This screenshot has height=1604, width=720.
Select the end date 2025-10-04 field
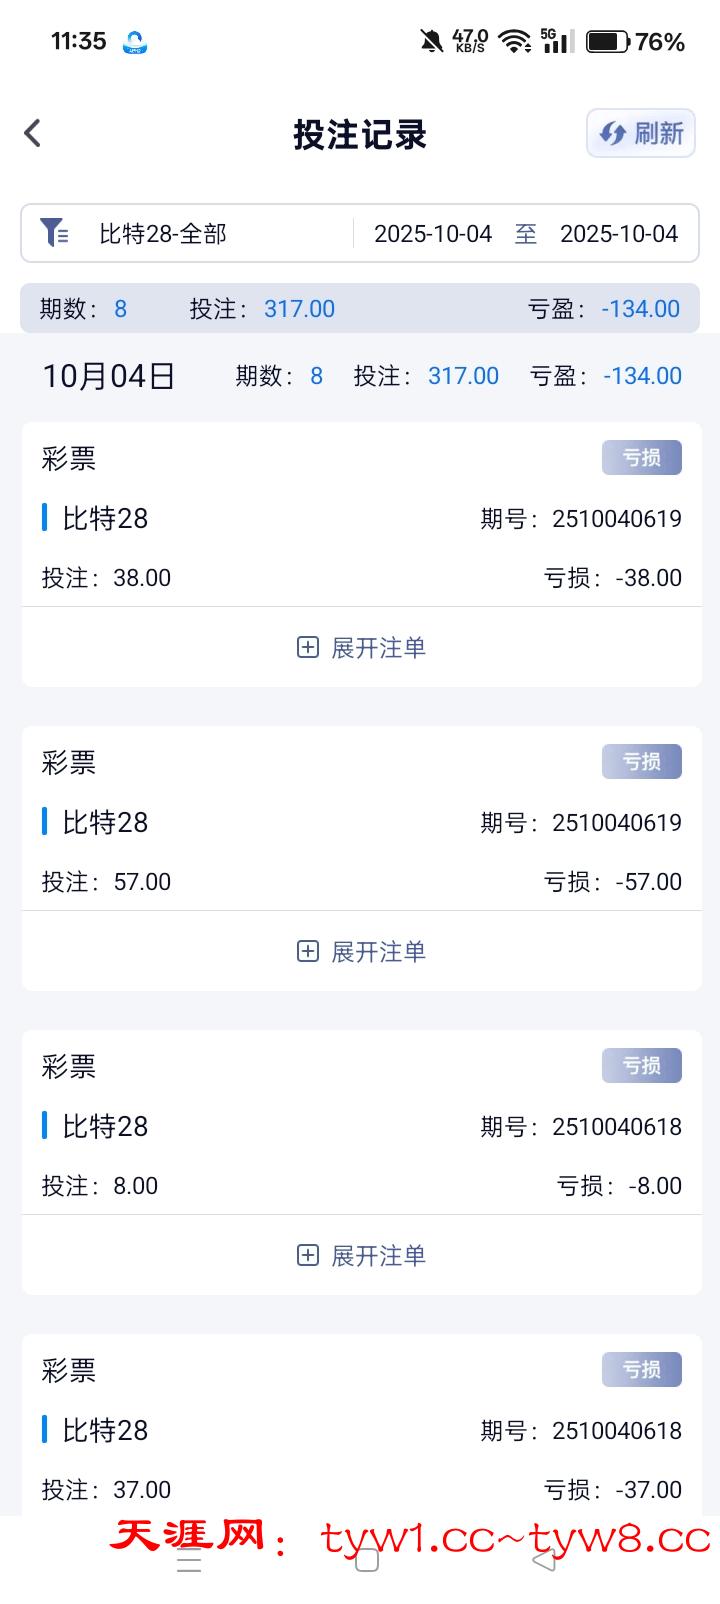click(619, 234)
